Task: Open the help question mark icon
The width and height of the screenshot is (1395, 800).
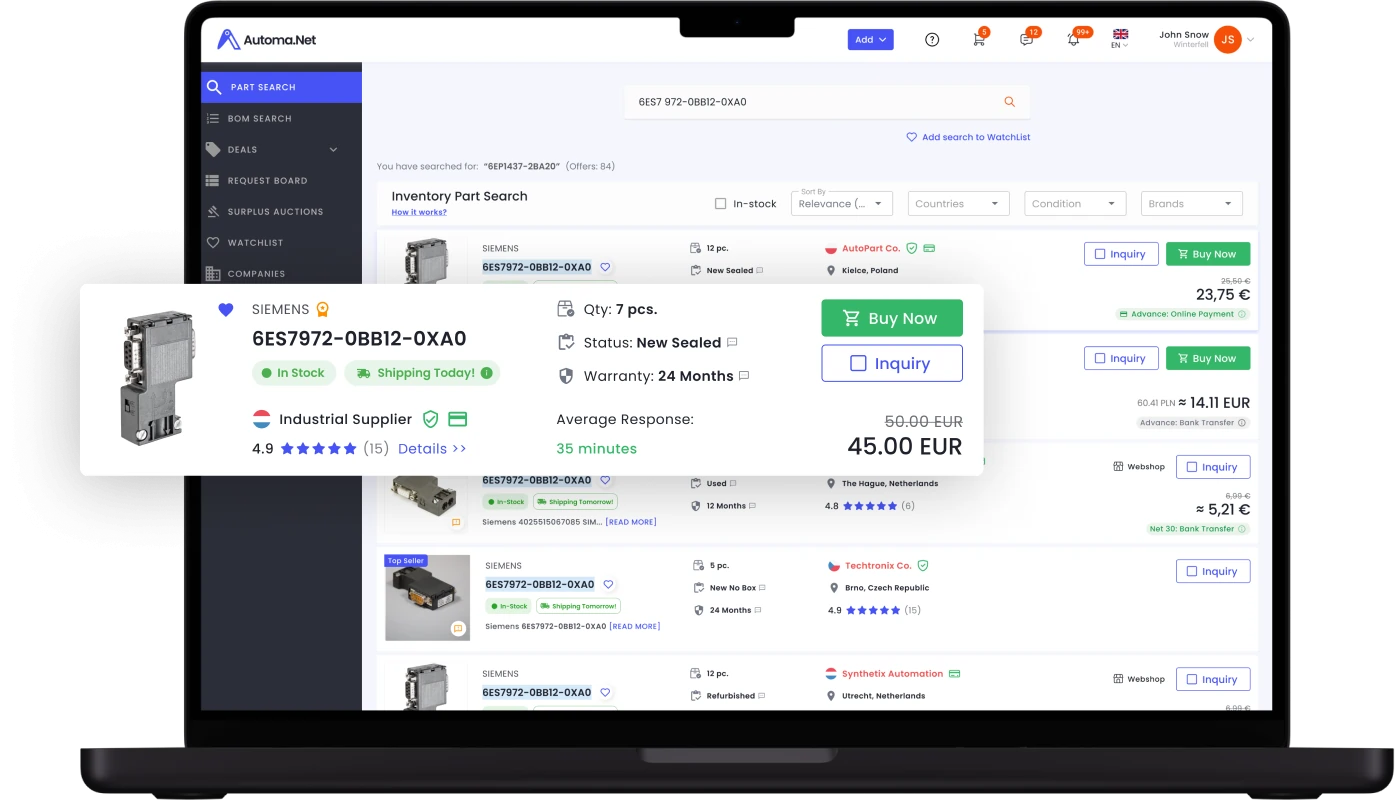Action: click(932, 40)
